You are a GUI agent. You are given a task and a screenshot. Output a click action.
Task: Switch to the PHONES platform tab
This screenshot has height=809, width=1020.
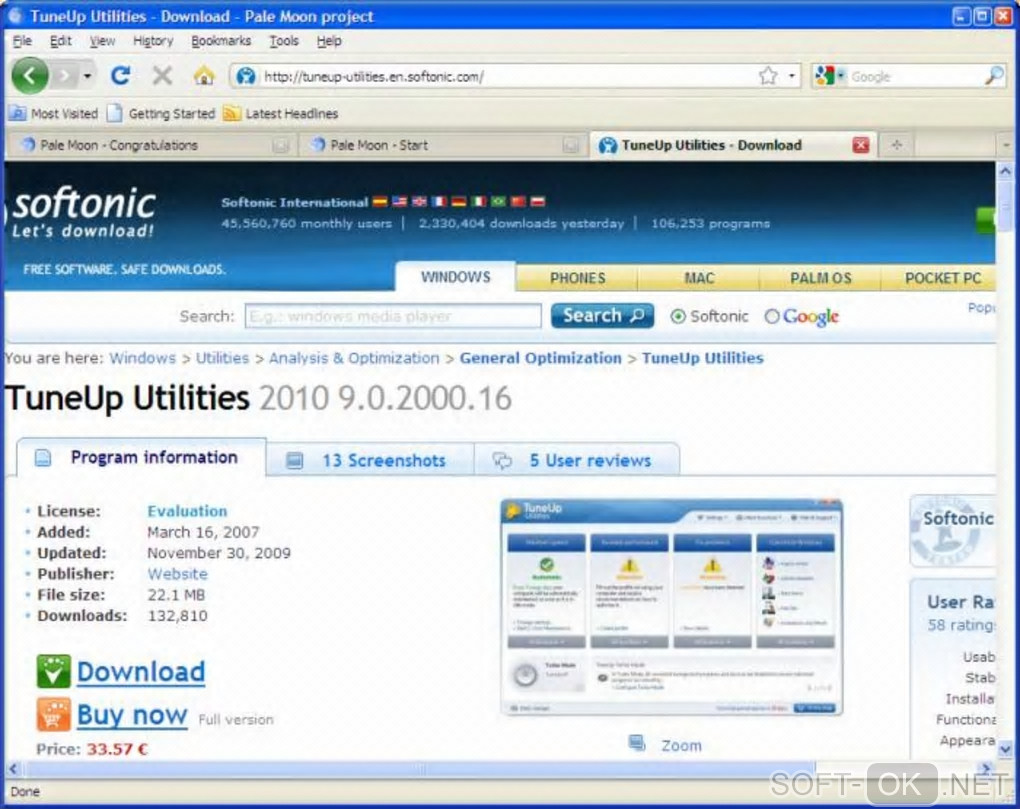(x=578, y=278)
